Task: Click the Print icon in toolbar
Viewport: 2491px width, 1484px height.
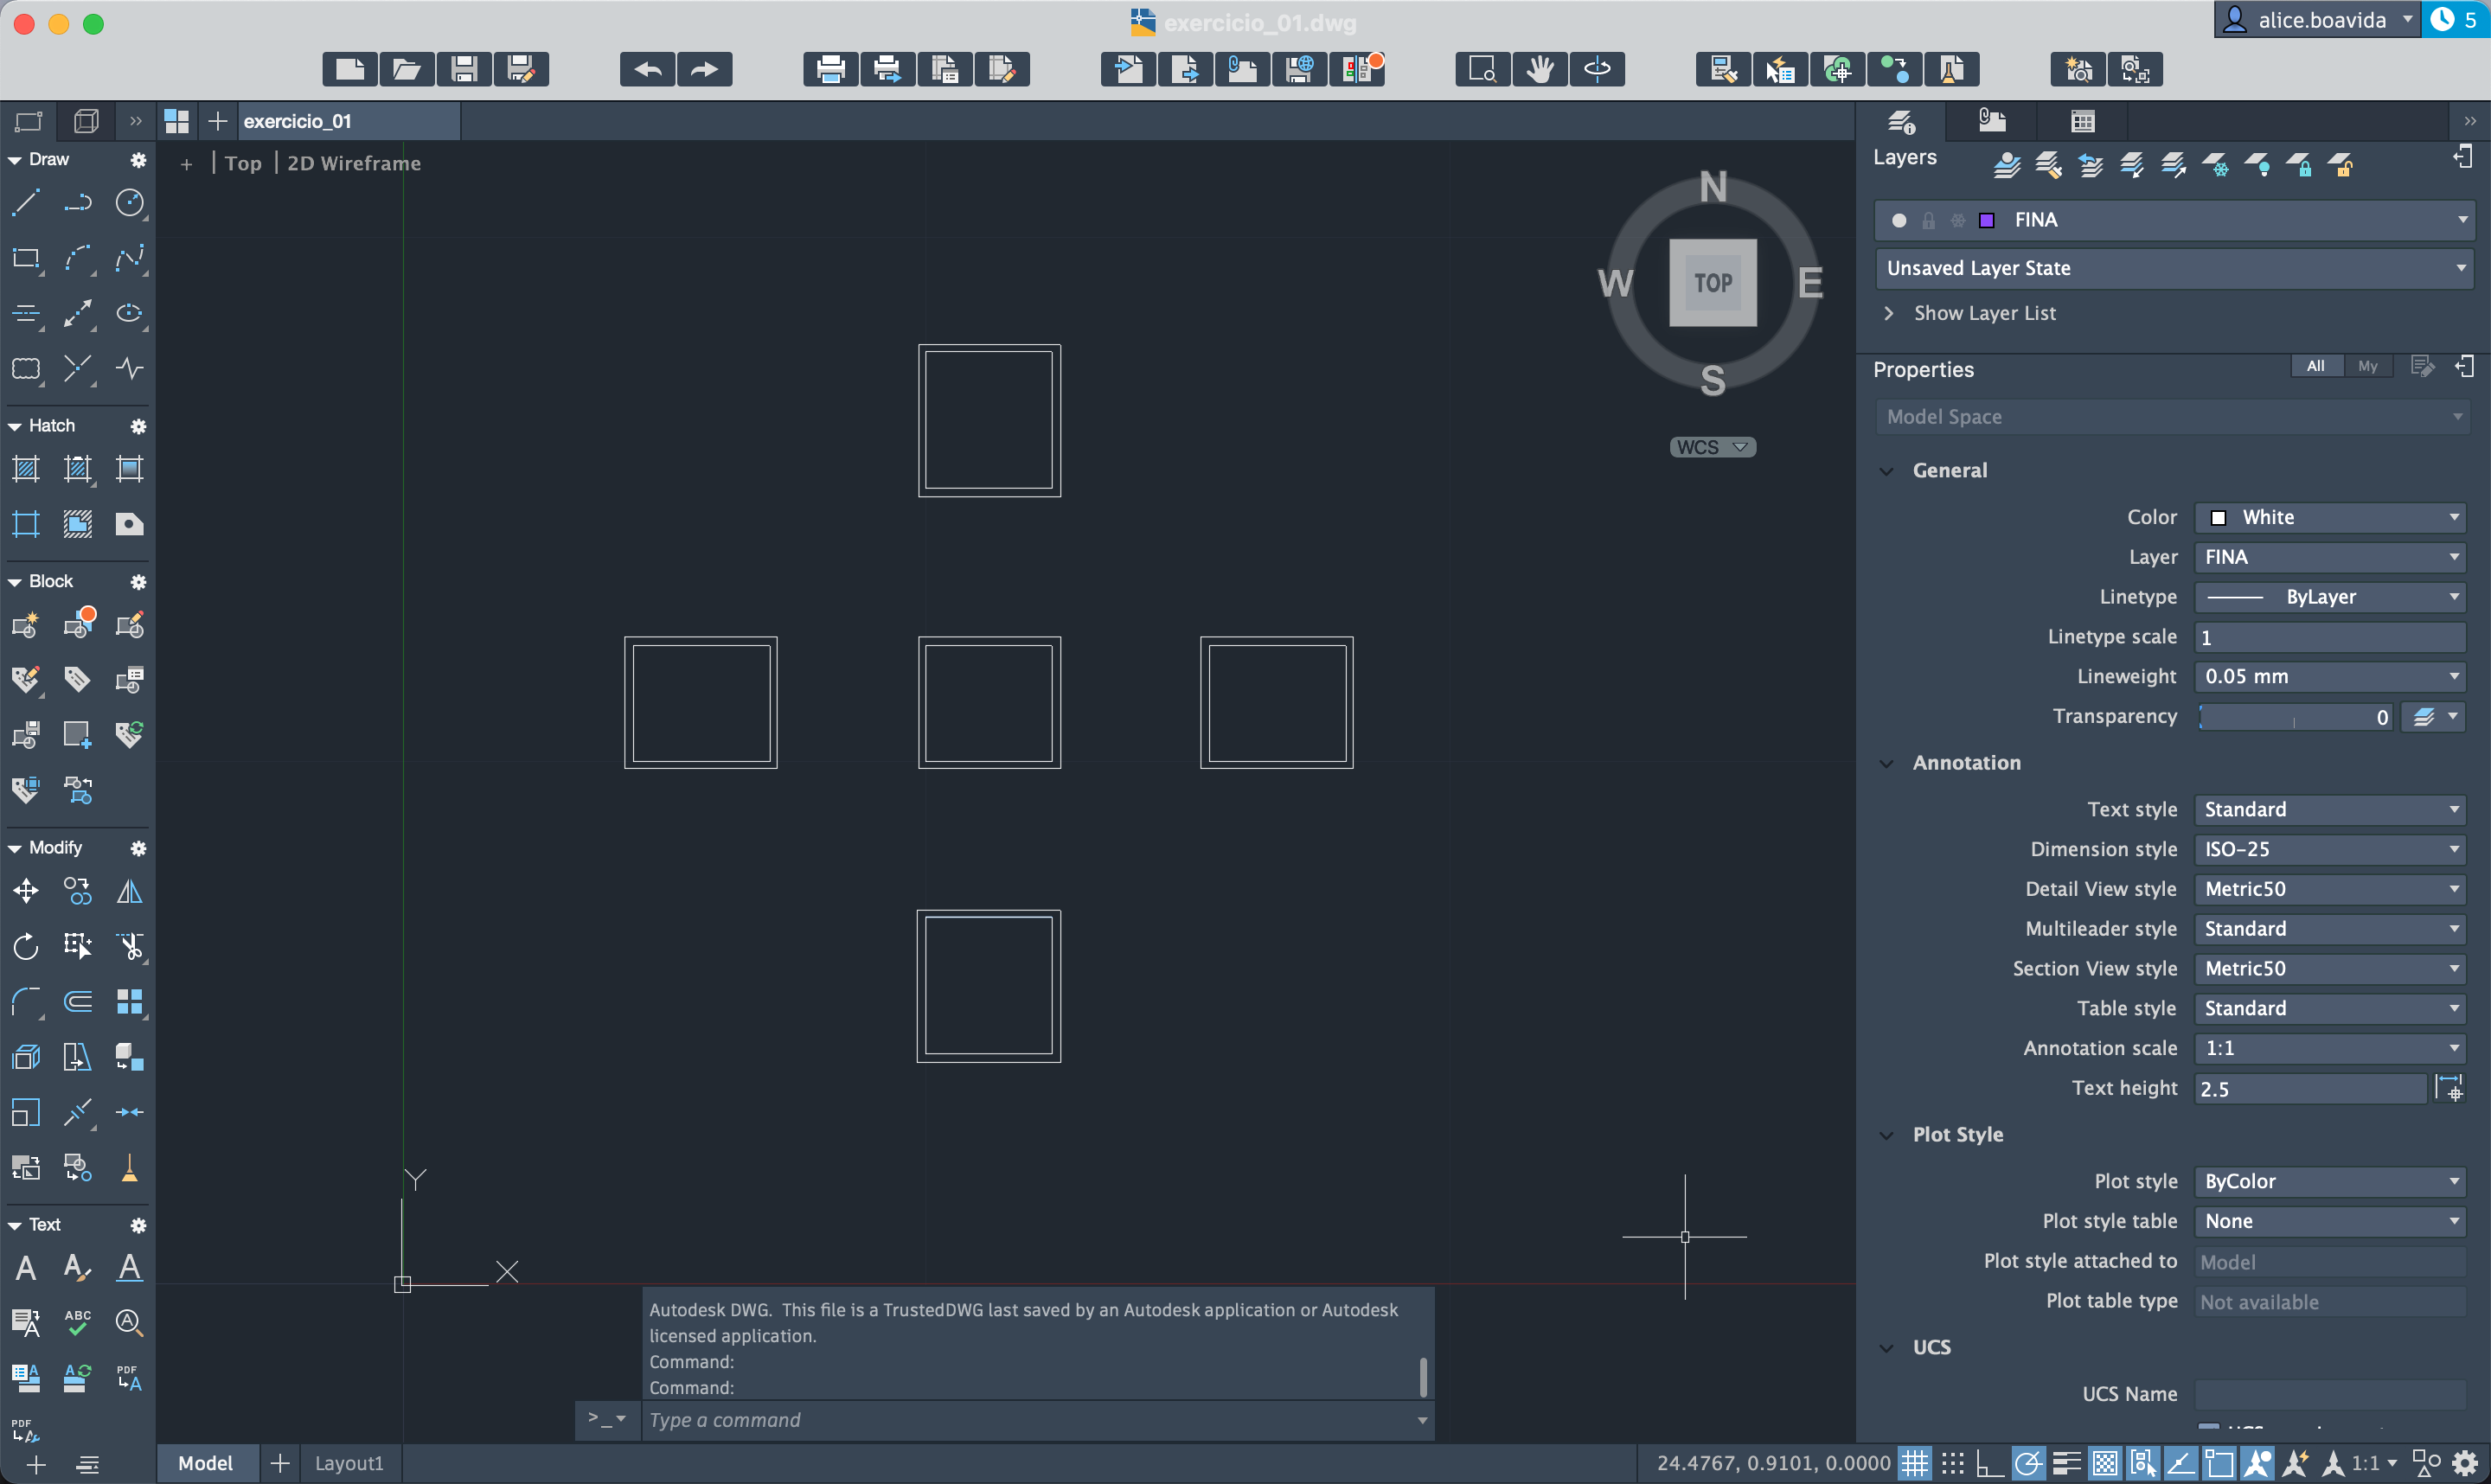Action: (831, 69)
